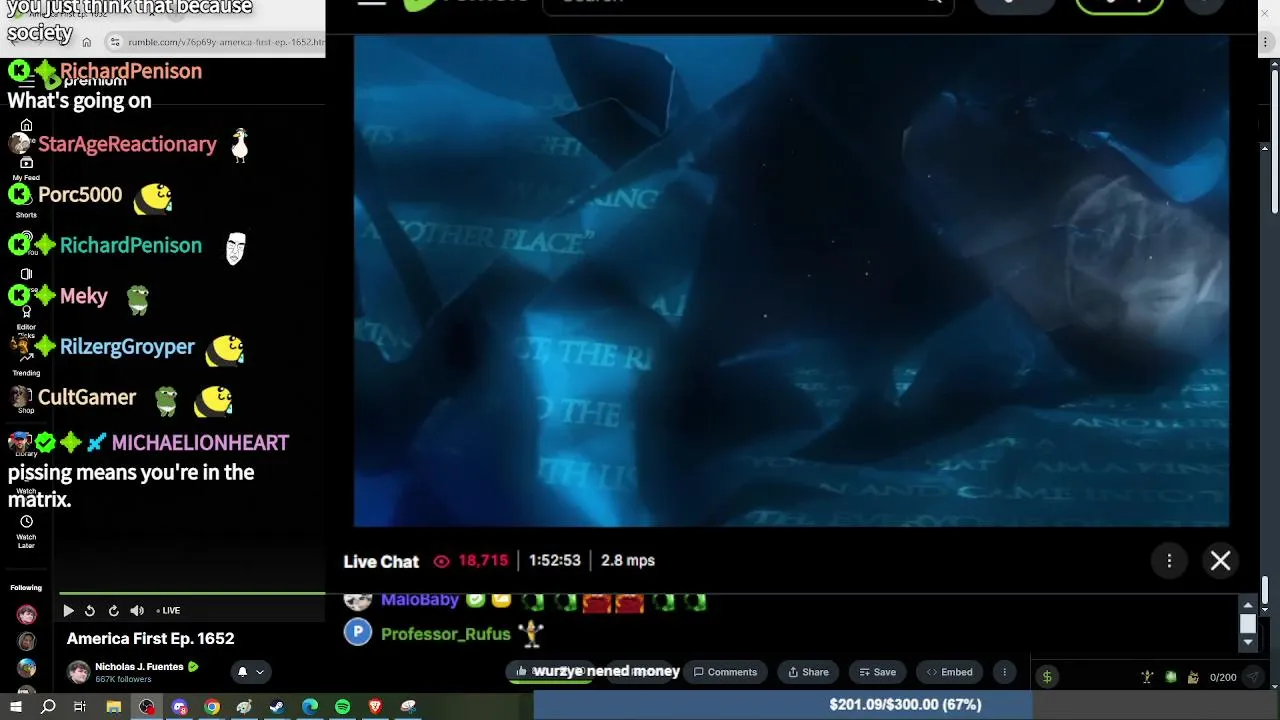Click the browser URL address bar

point(215,42)
